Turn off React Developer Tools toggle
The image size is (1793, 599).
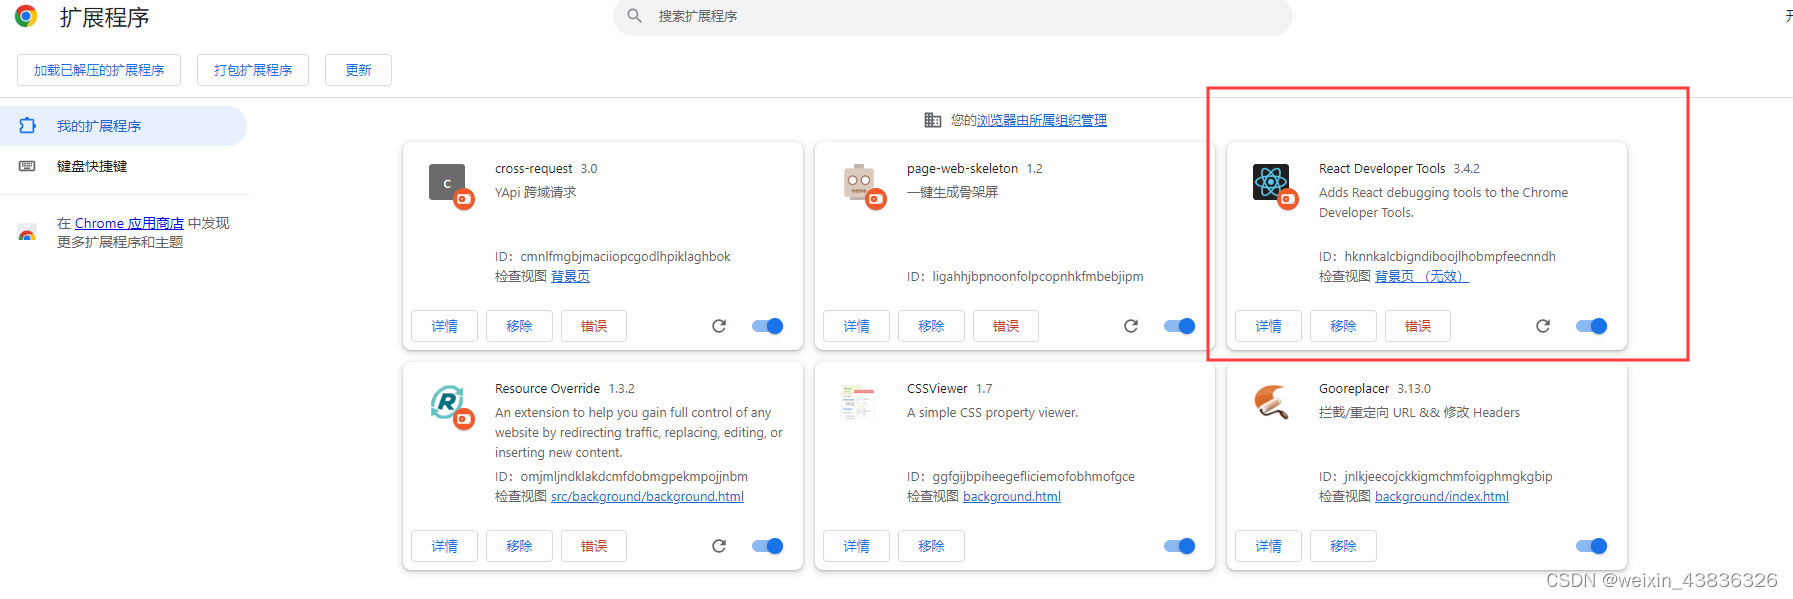tap(1592, 326)
